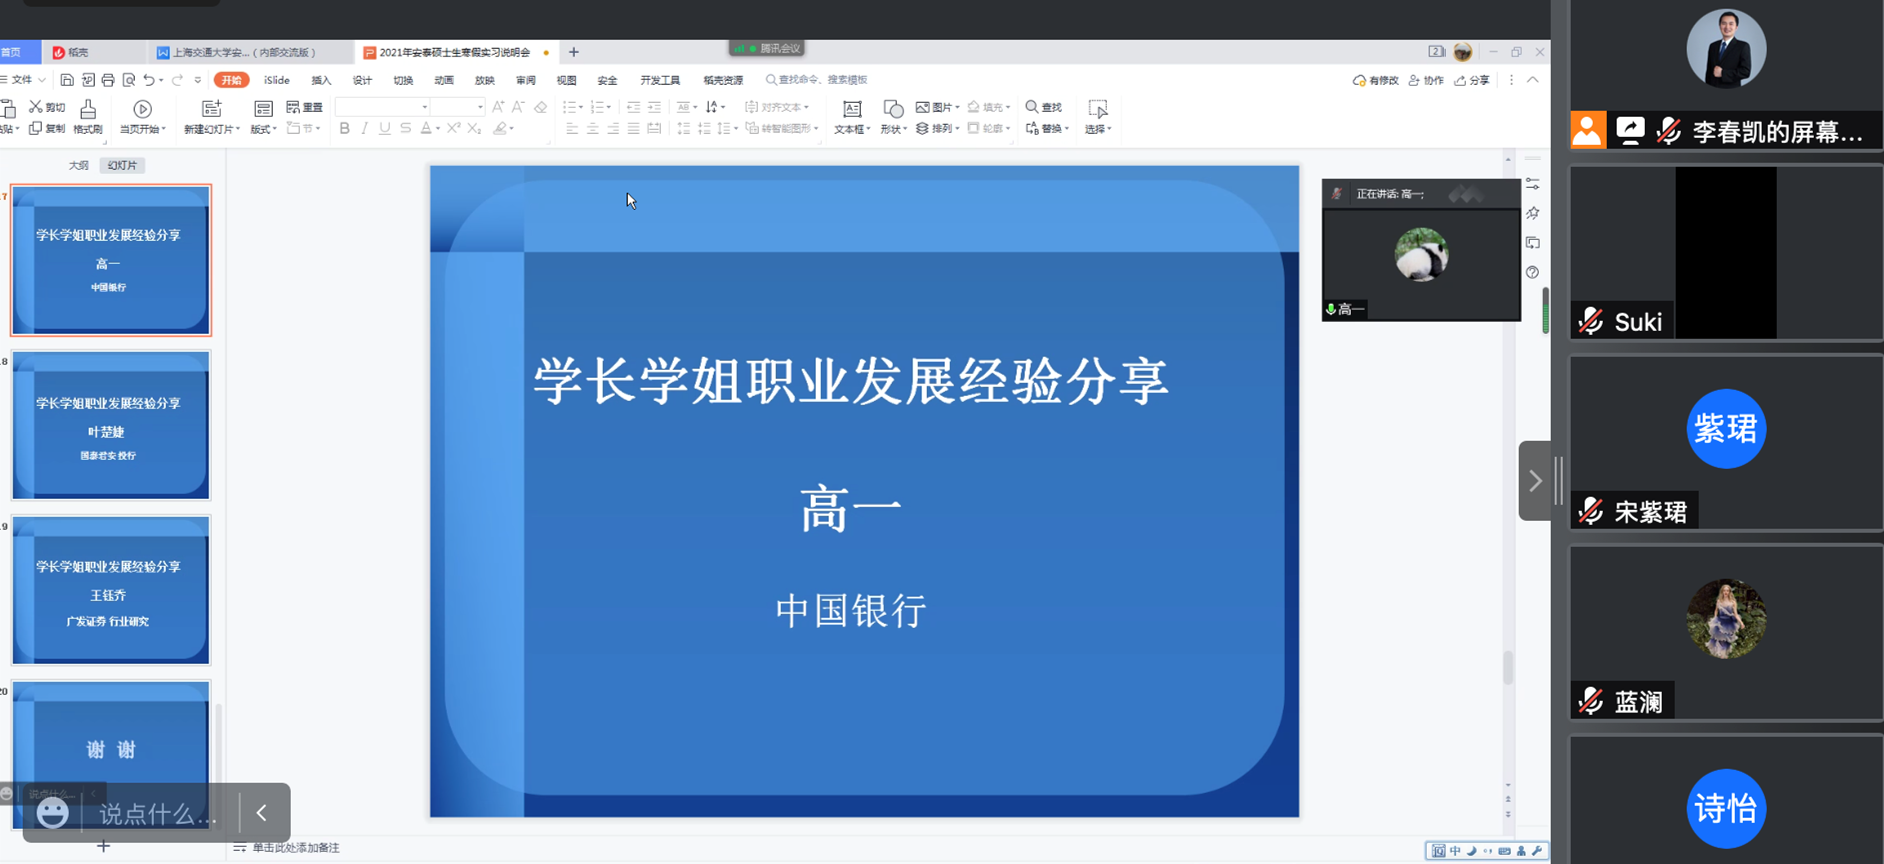Click the Cut (剪切) scissors icon
This screenshot has height=864, width=1884.
point(36,107)
